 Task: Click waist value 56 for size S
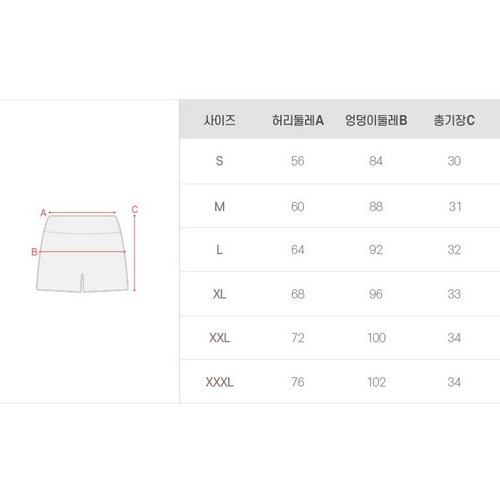pyautogui.click(x=298, y=161)
